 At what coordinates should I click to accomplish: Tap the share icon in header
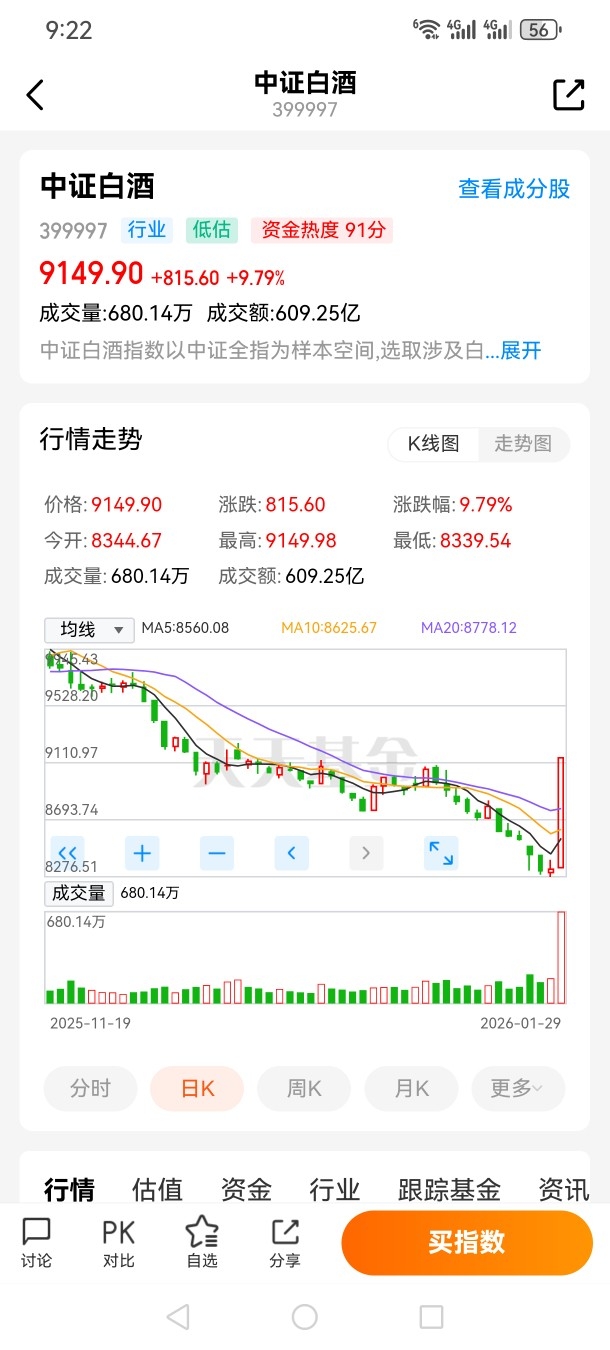(568, 95)
